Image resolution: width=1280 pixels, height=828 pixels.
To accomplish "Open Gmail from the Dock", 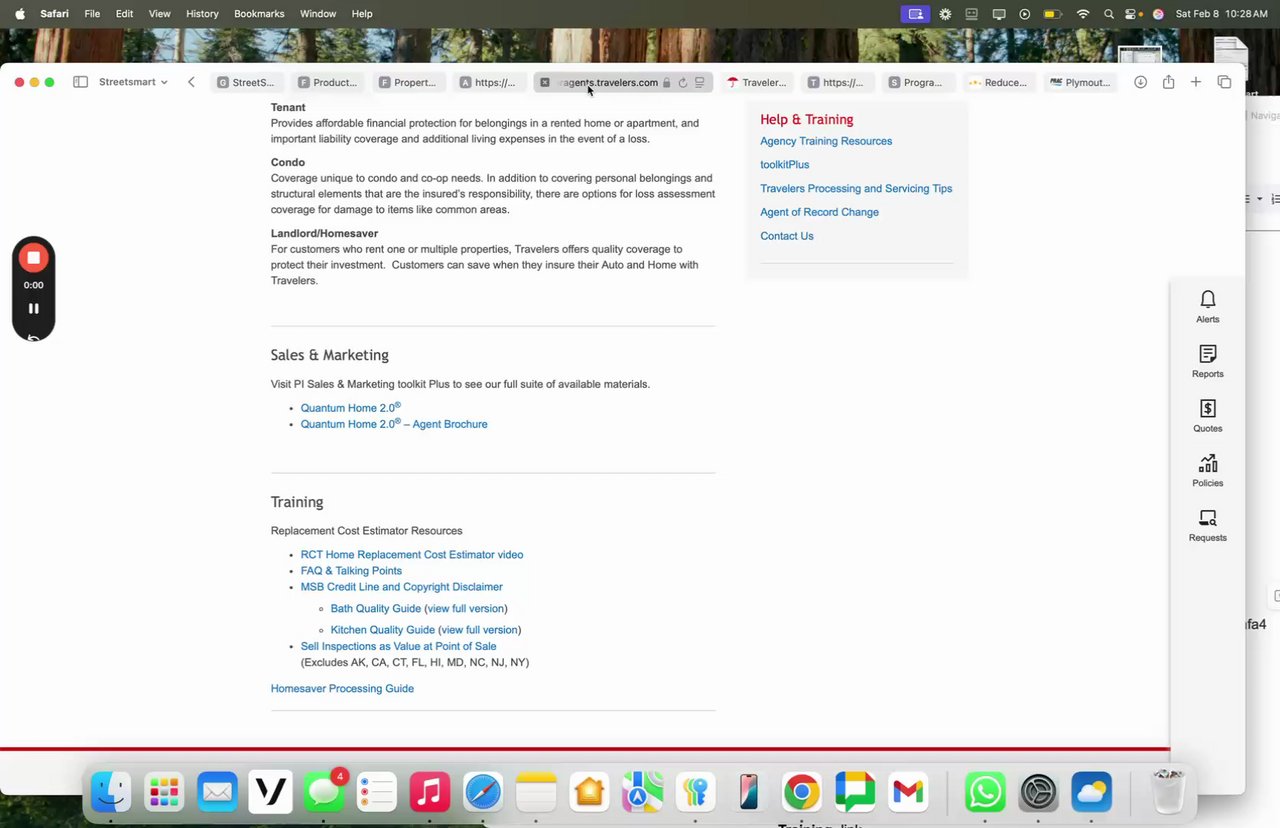I will click(x=908, y=793).
